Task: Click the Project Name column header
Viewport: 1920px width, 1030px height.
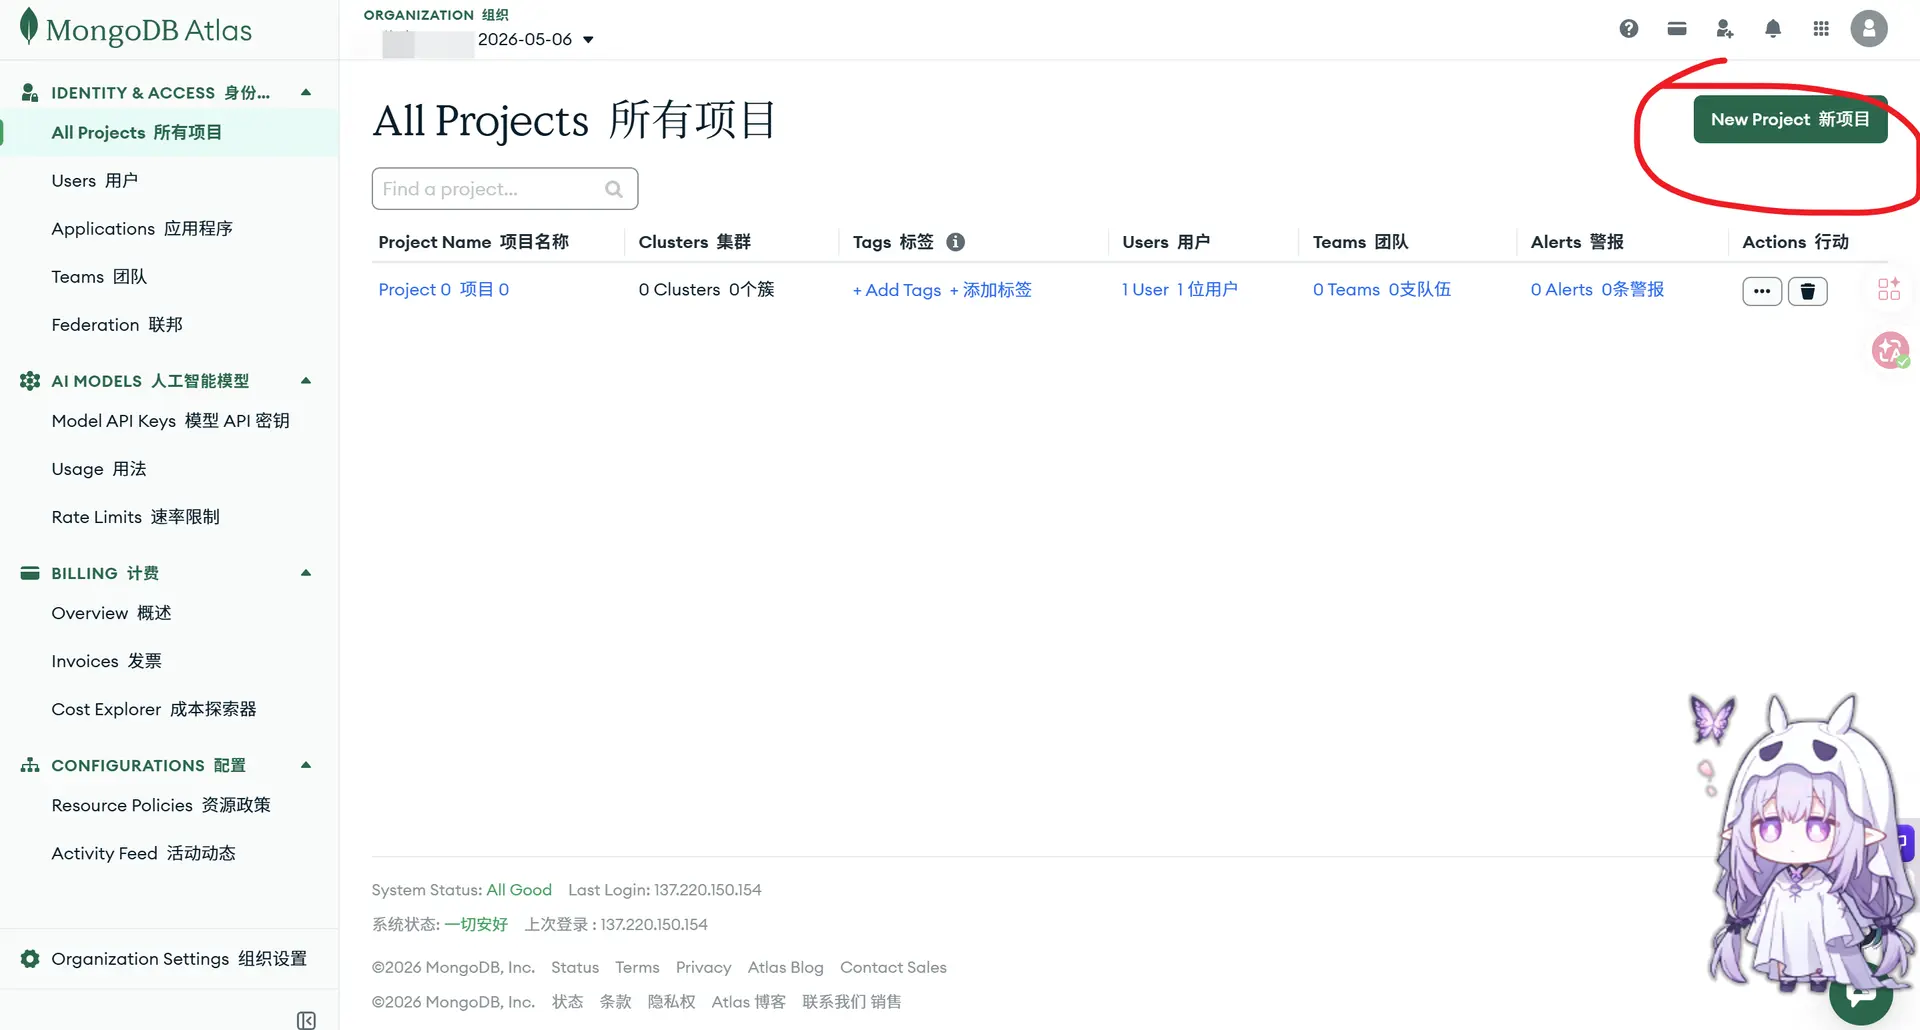Action: pyautogui.click(x=474, y=242)
